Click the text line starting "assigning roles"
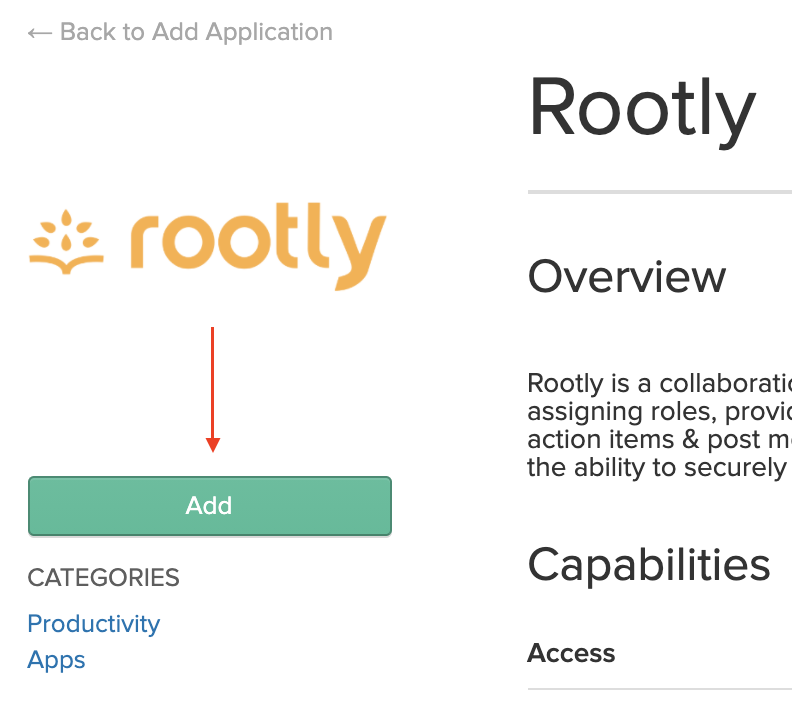This screenshot has width=792, height=710. (x=659, y=412)
